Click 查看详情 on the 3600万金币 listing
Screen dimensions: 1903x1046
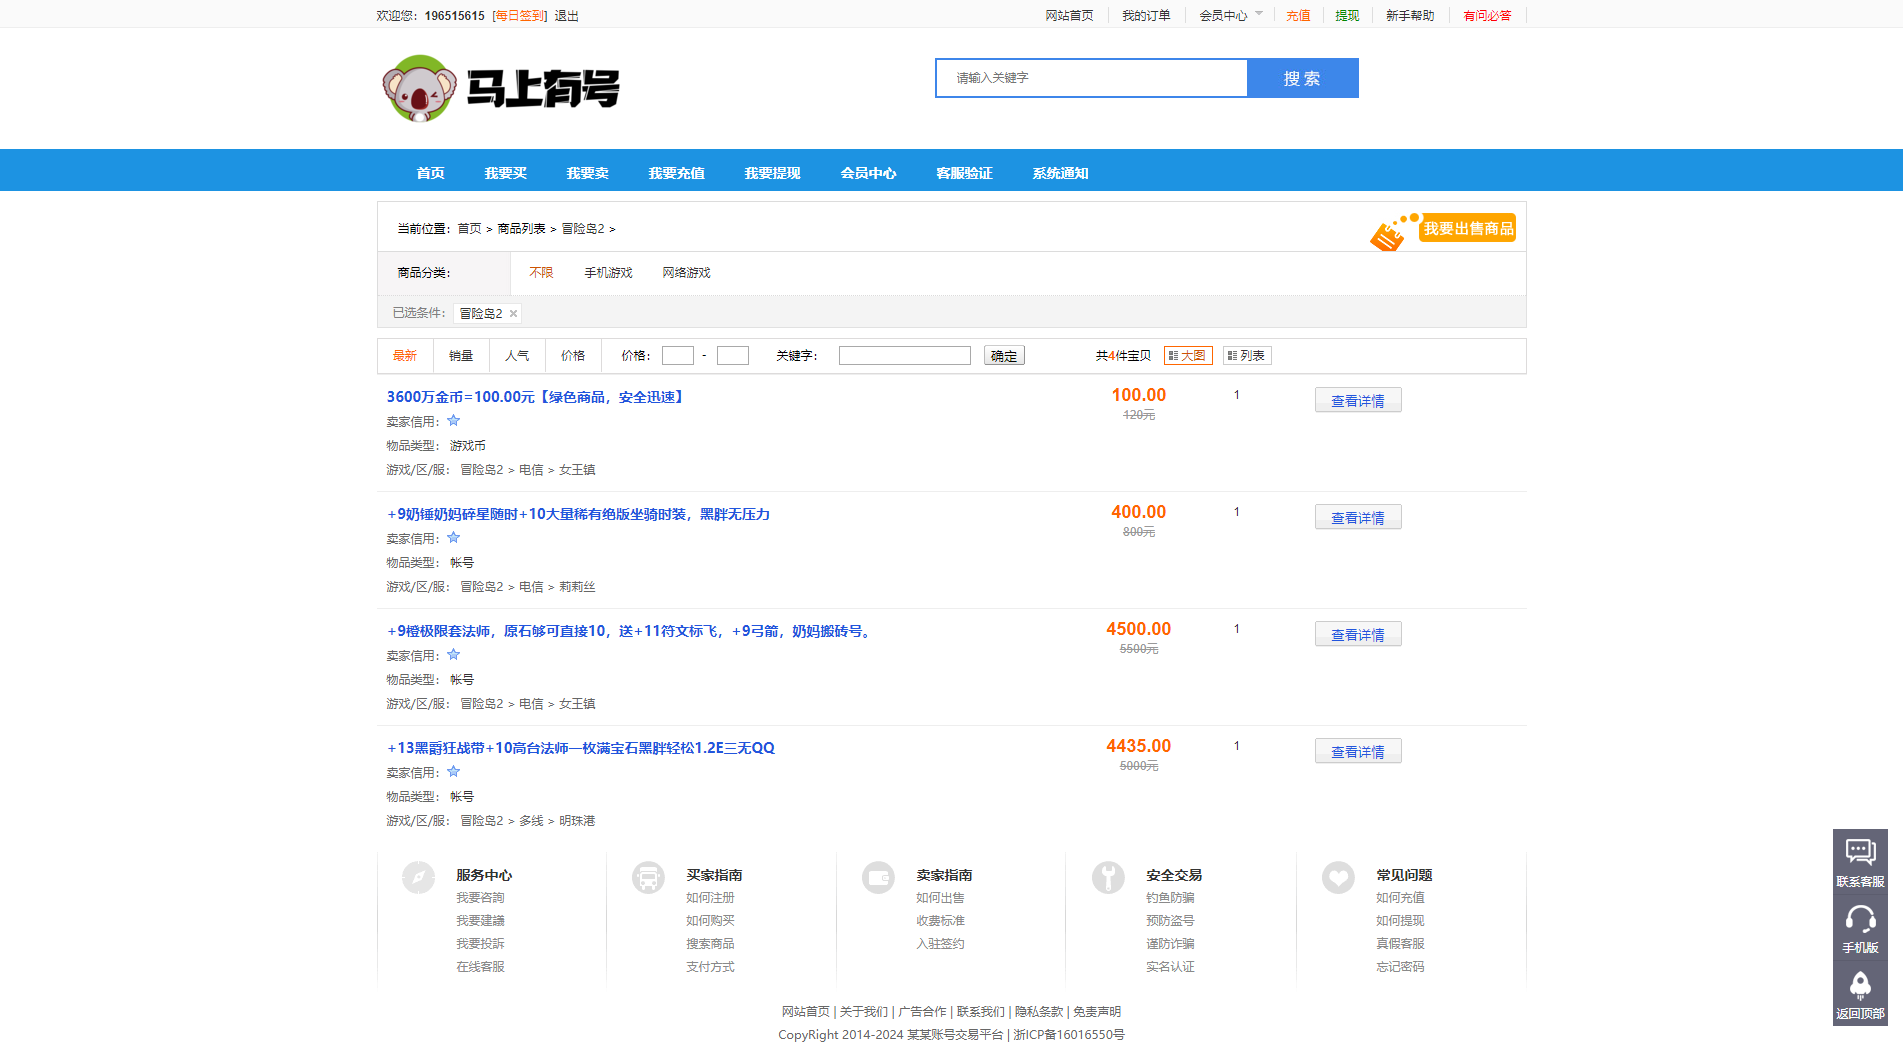click(x=1357, y=399)
